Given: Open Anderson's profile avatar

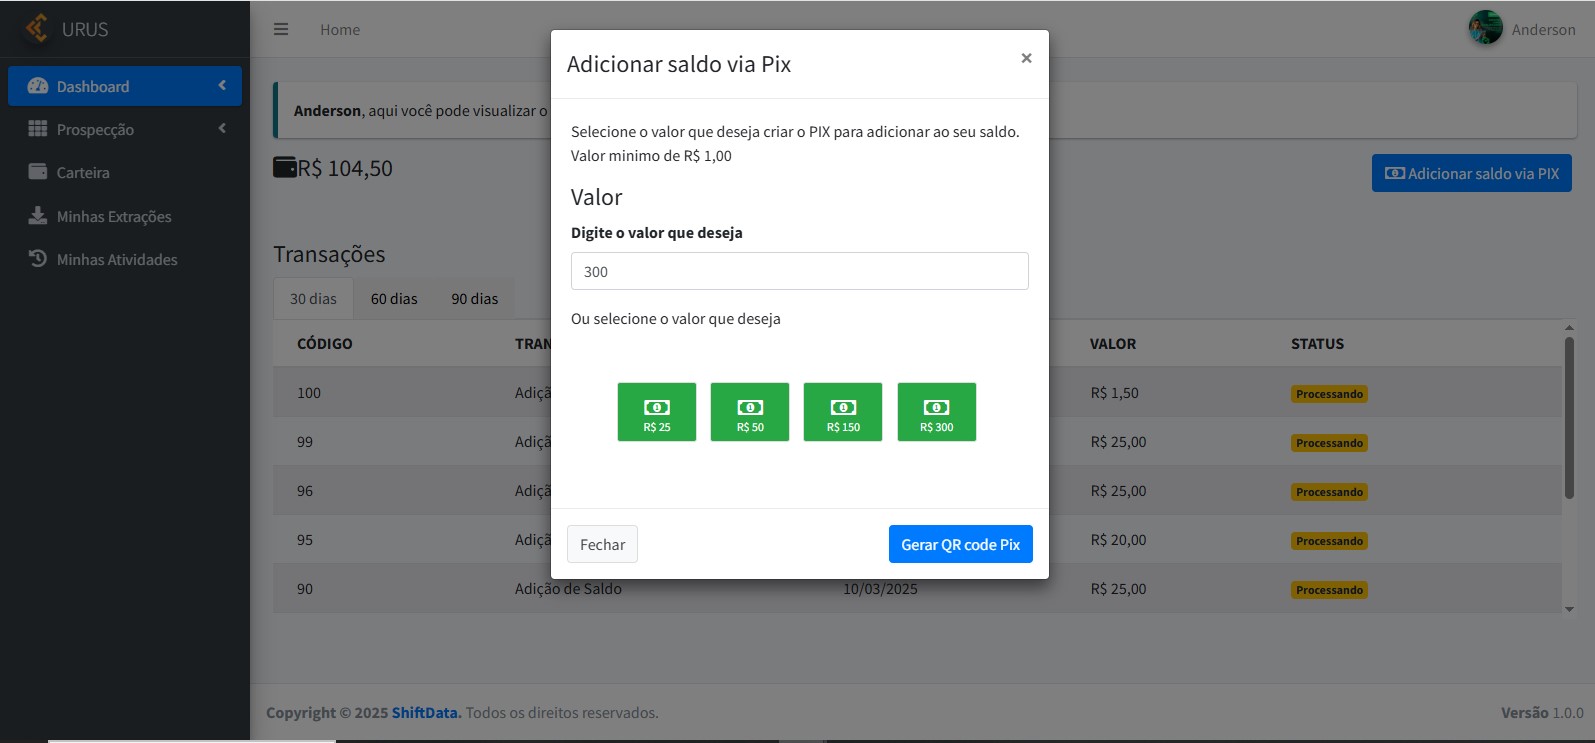Looking at the screenshot, I should pos(1485,29).
